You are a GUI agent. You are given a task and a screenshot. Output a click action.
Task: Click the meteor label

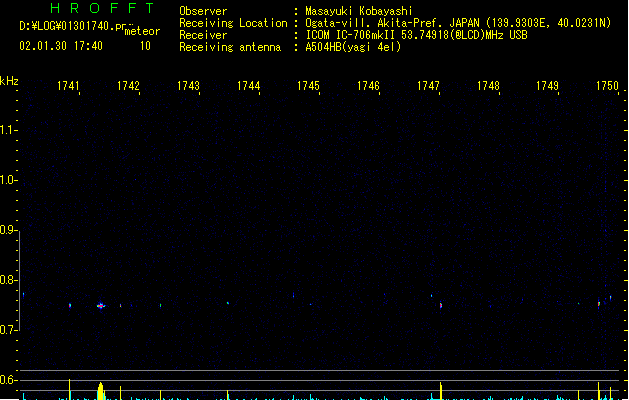(x=142, y=31)
